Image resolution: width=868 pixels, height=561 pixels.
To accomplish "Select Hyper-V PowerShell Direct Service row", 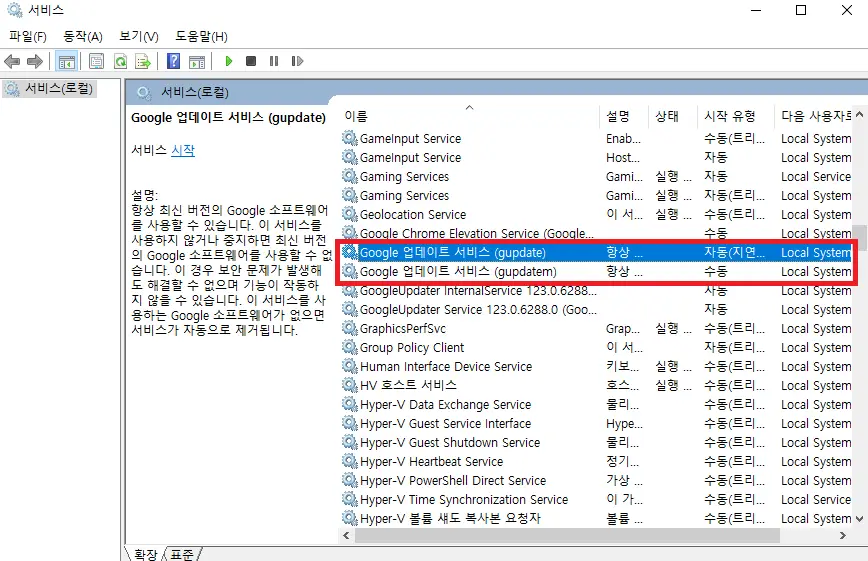I will pos(596,480).
